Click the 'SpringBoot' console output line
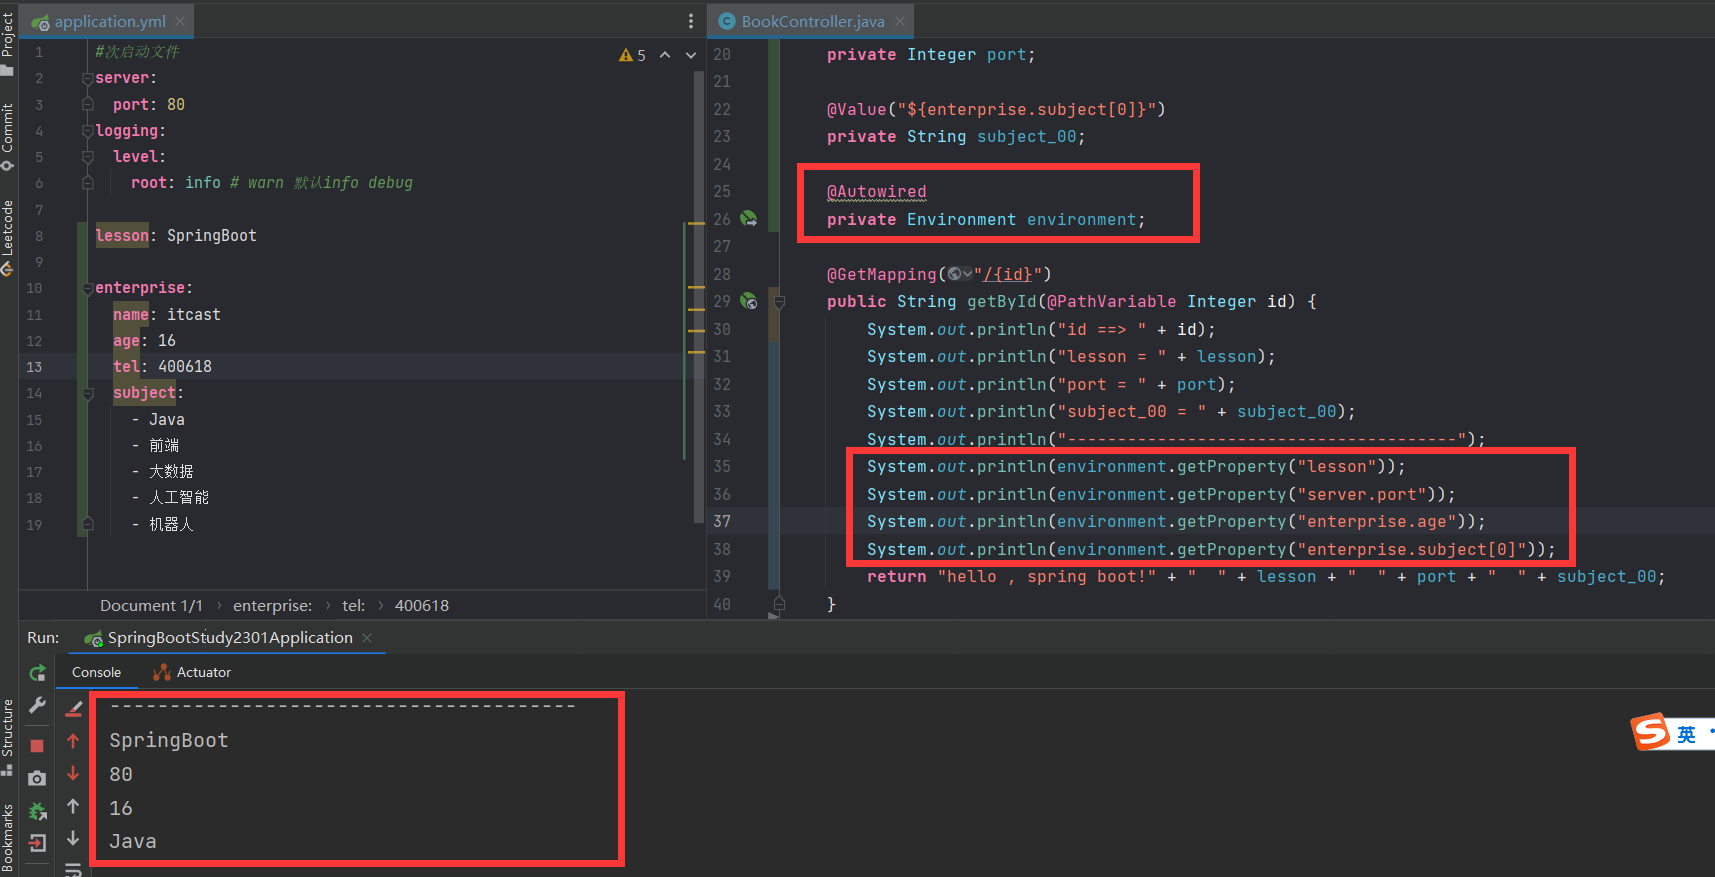Screen dimensions: 1715x877 coord(169,740)
